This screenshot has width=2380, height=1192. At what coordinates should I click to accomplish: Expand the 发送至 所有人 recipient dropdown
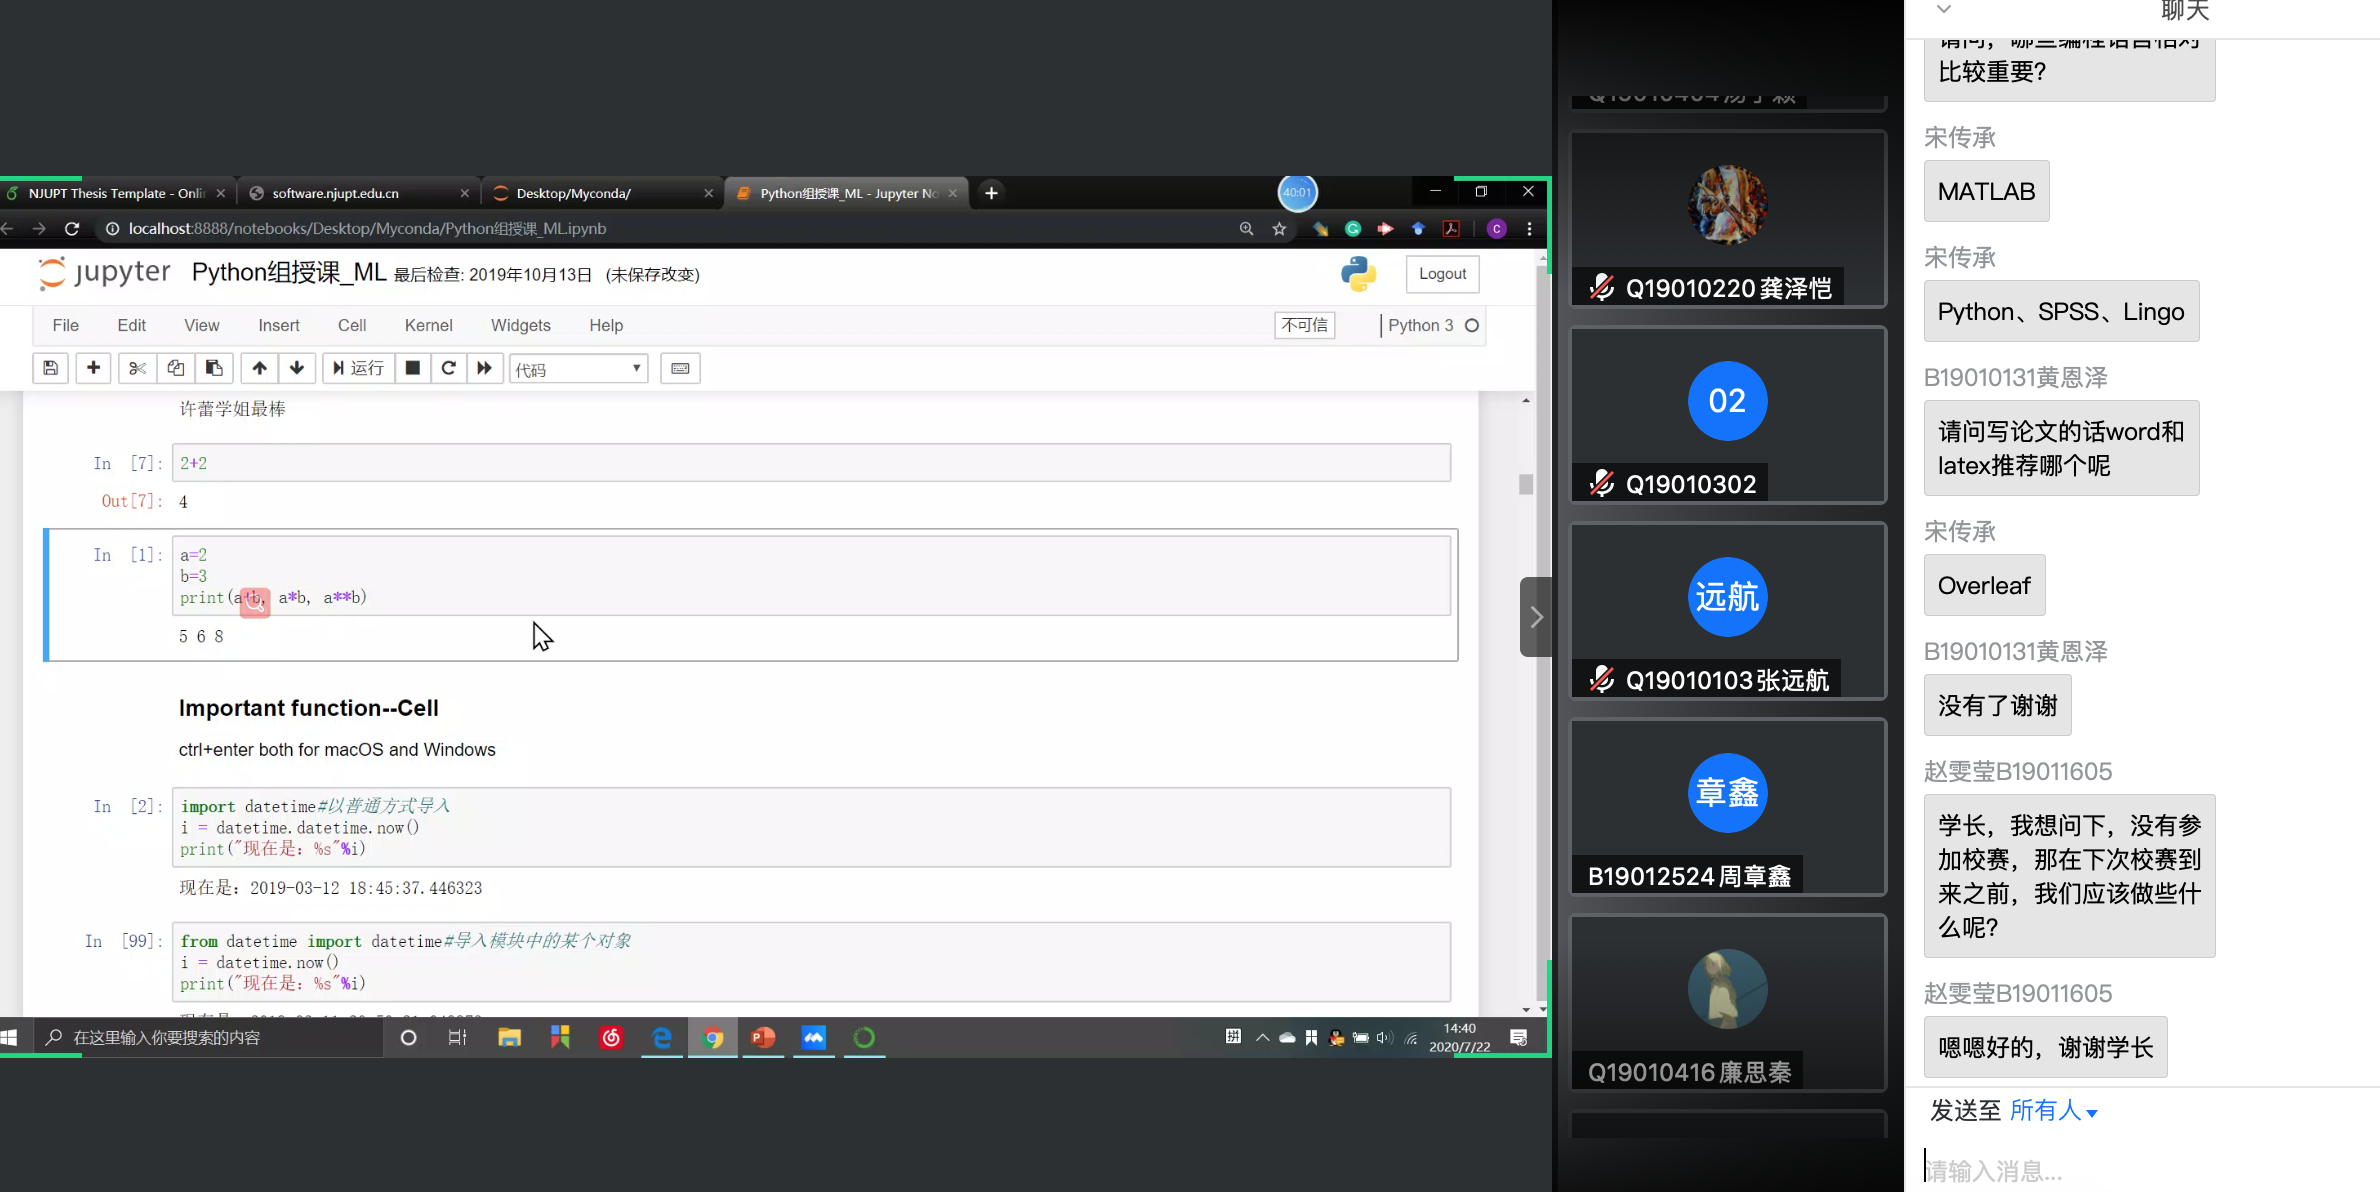coord(2053,1111)
